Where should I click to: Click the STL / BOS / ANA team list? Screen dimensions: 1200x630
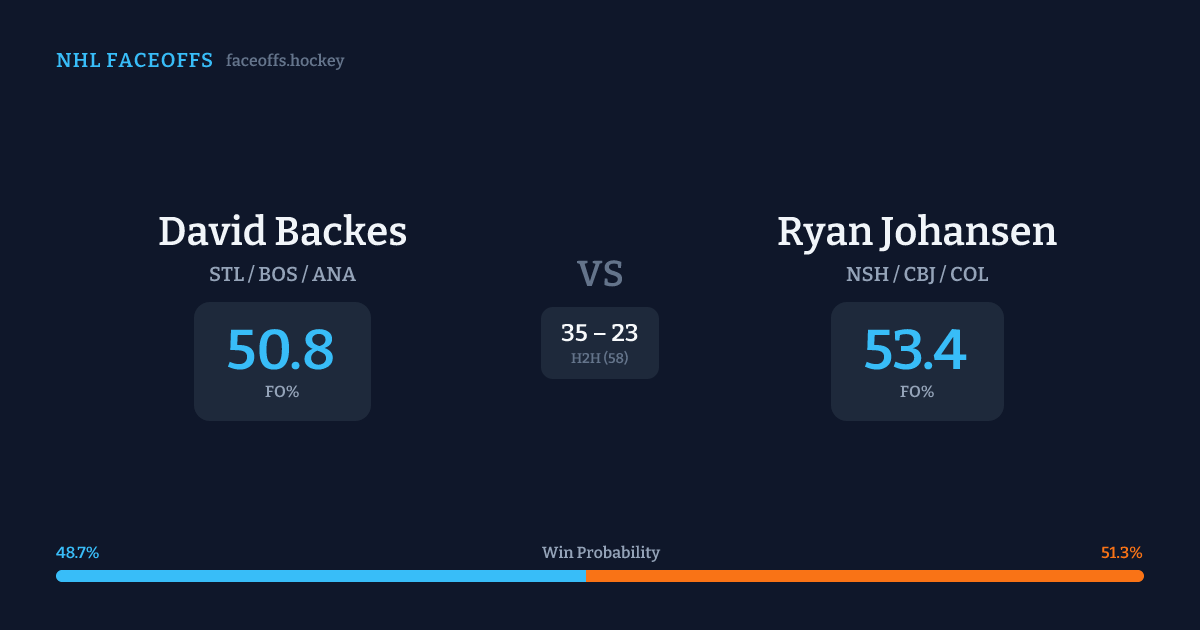coord(282,274)
